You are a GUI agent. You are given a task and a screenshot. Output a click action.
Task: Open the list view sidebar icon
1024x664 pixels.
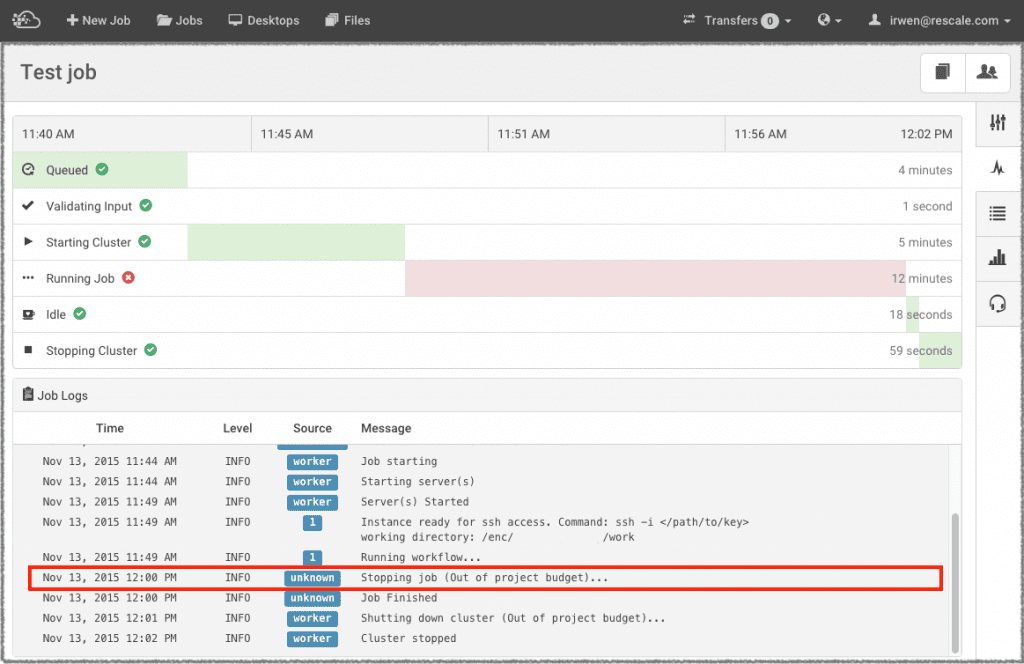click(997, 213)
